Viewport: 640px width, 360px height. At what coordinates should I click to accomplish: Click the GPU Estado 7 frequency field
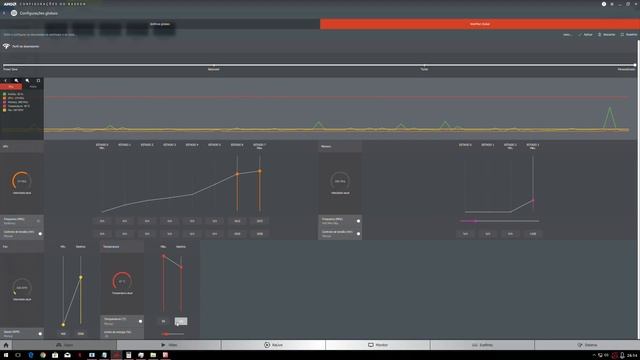click(260, 221)
